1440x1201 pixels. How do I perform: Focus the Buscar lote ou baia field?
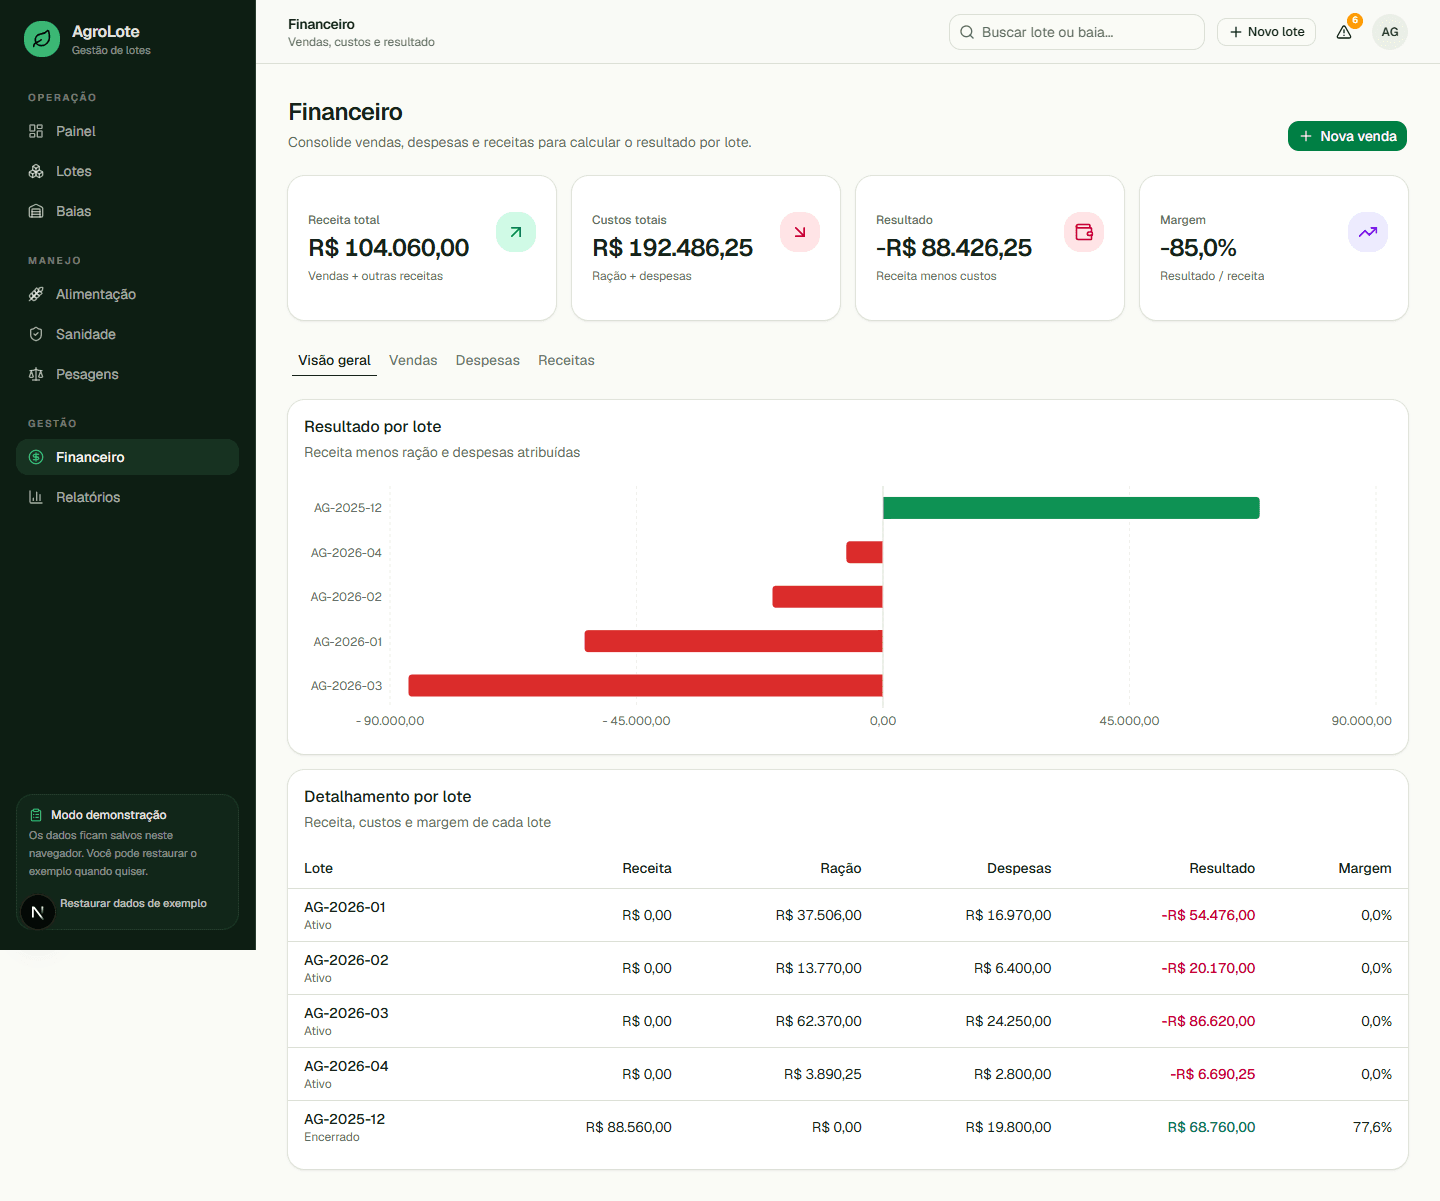point(1077,32)
